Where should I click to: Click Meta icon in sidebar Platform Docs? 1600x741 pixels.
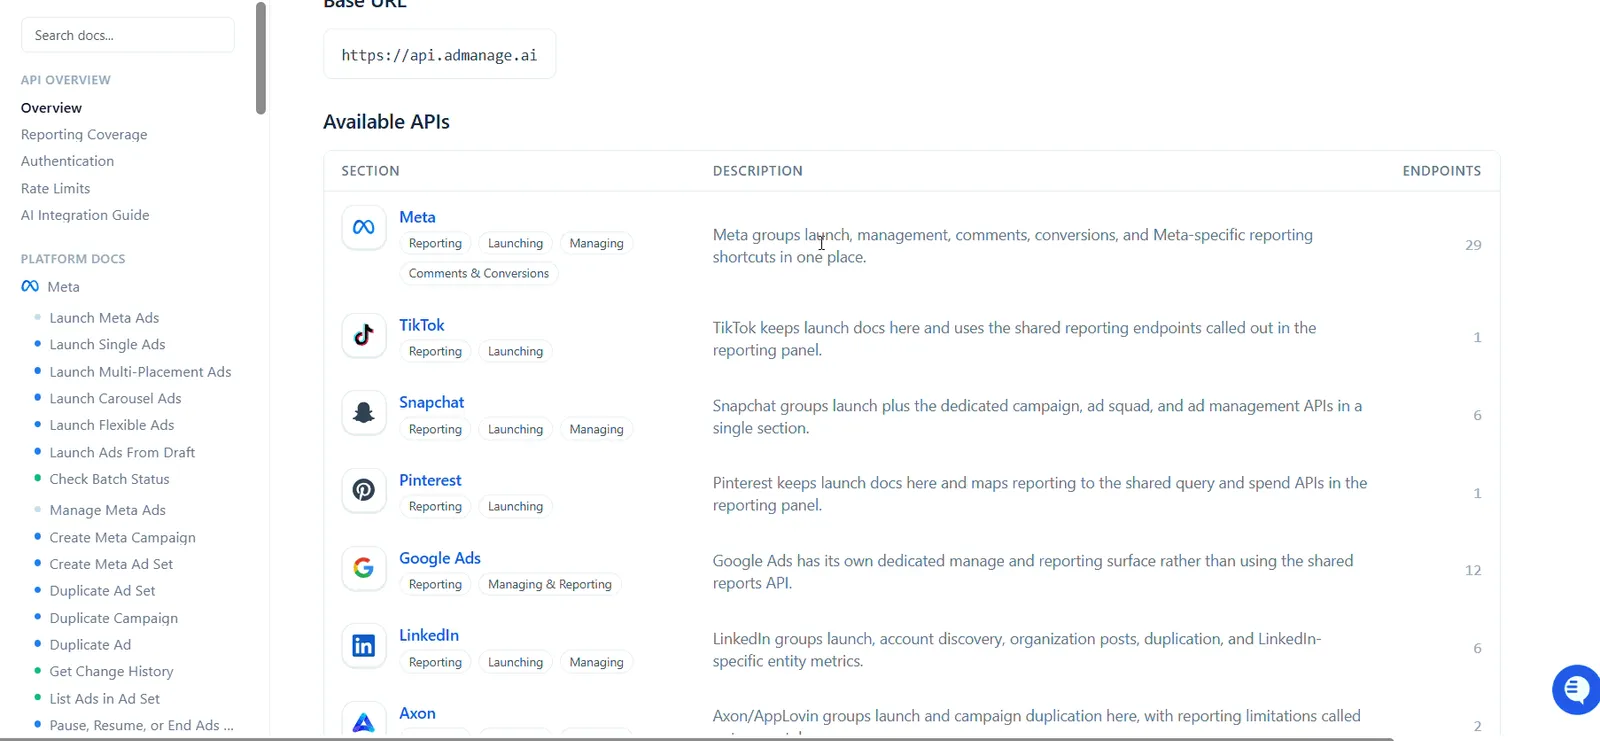pos(30,286)
